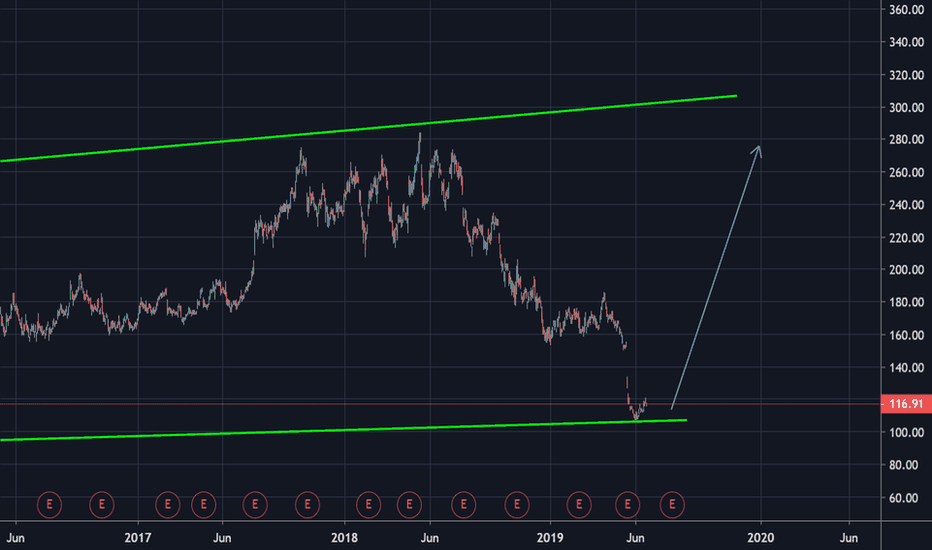Click the 2019 label on time axis
Screen dimensions: 932x550
(550, 538)
